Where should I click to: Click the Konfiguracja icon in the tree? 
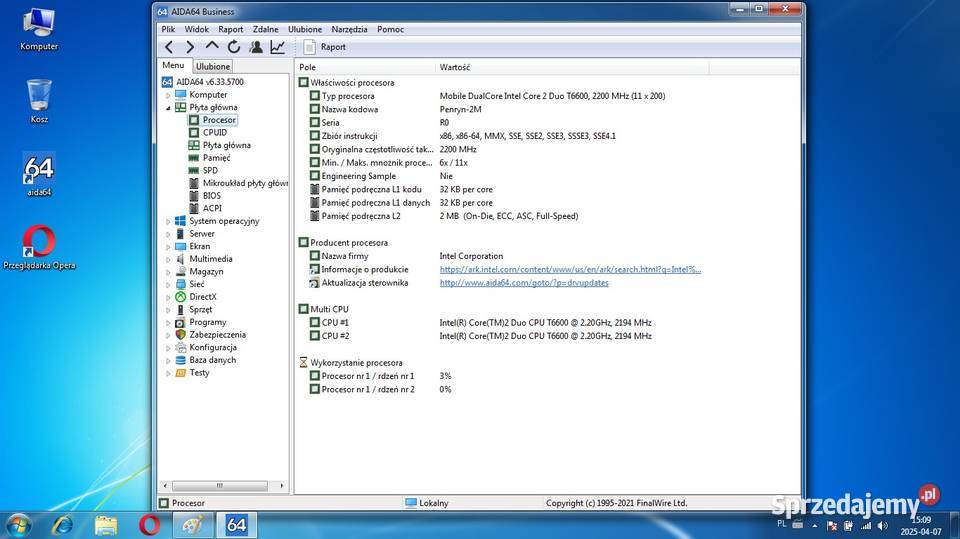(180, 347)
